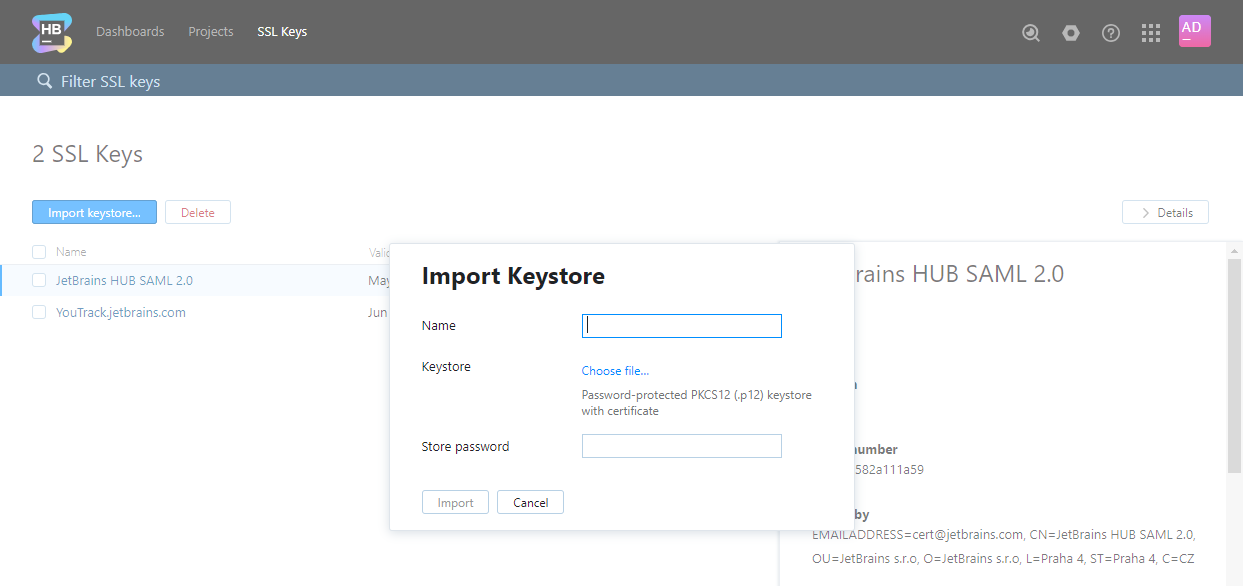Expand details using the Details chevron
This screenshot has height=586, width=1243.
click(1165, 212)
